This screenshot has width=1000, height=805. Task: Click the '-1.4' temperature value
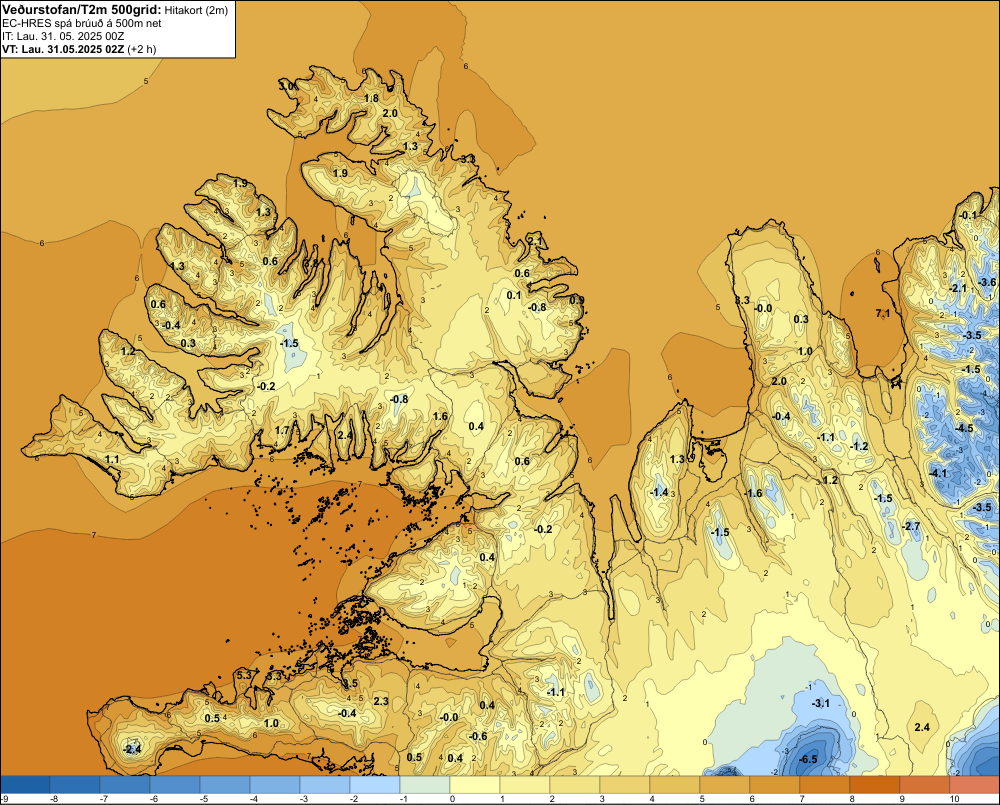click(x=659, y=492)
